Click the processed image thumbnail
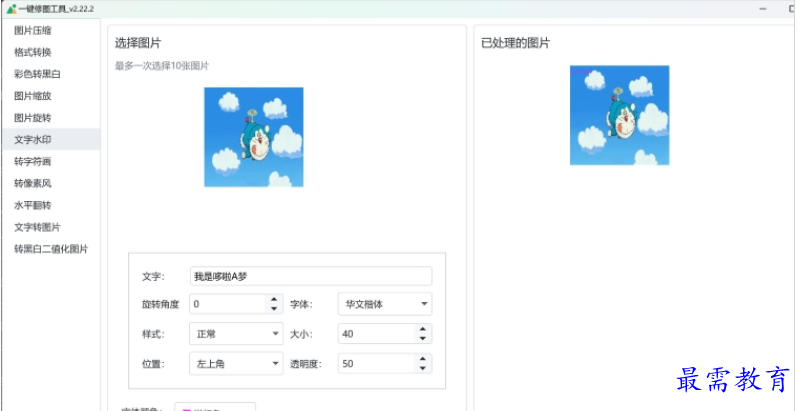Viewport: 798px width, 411px height. pos(619,115)
